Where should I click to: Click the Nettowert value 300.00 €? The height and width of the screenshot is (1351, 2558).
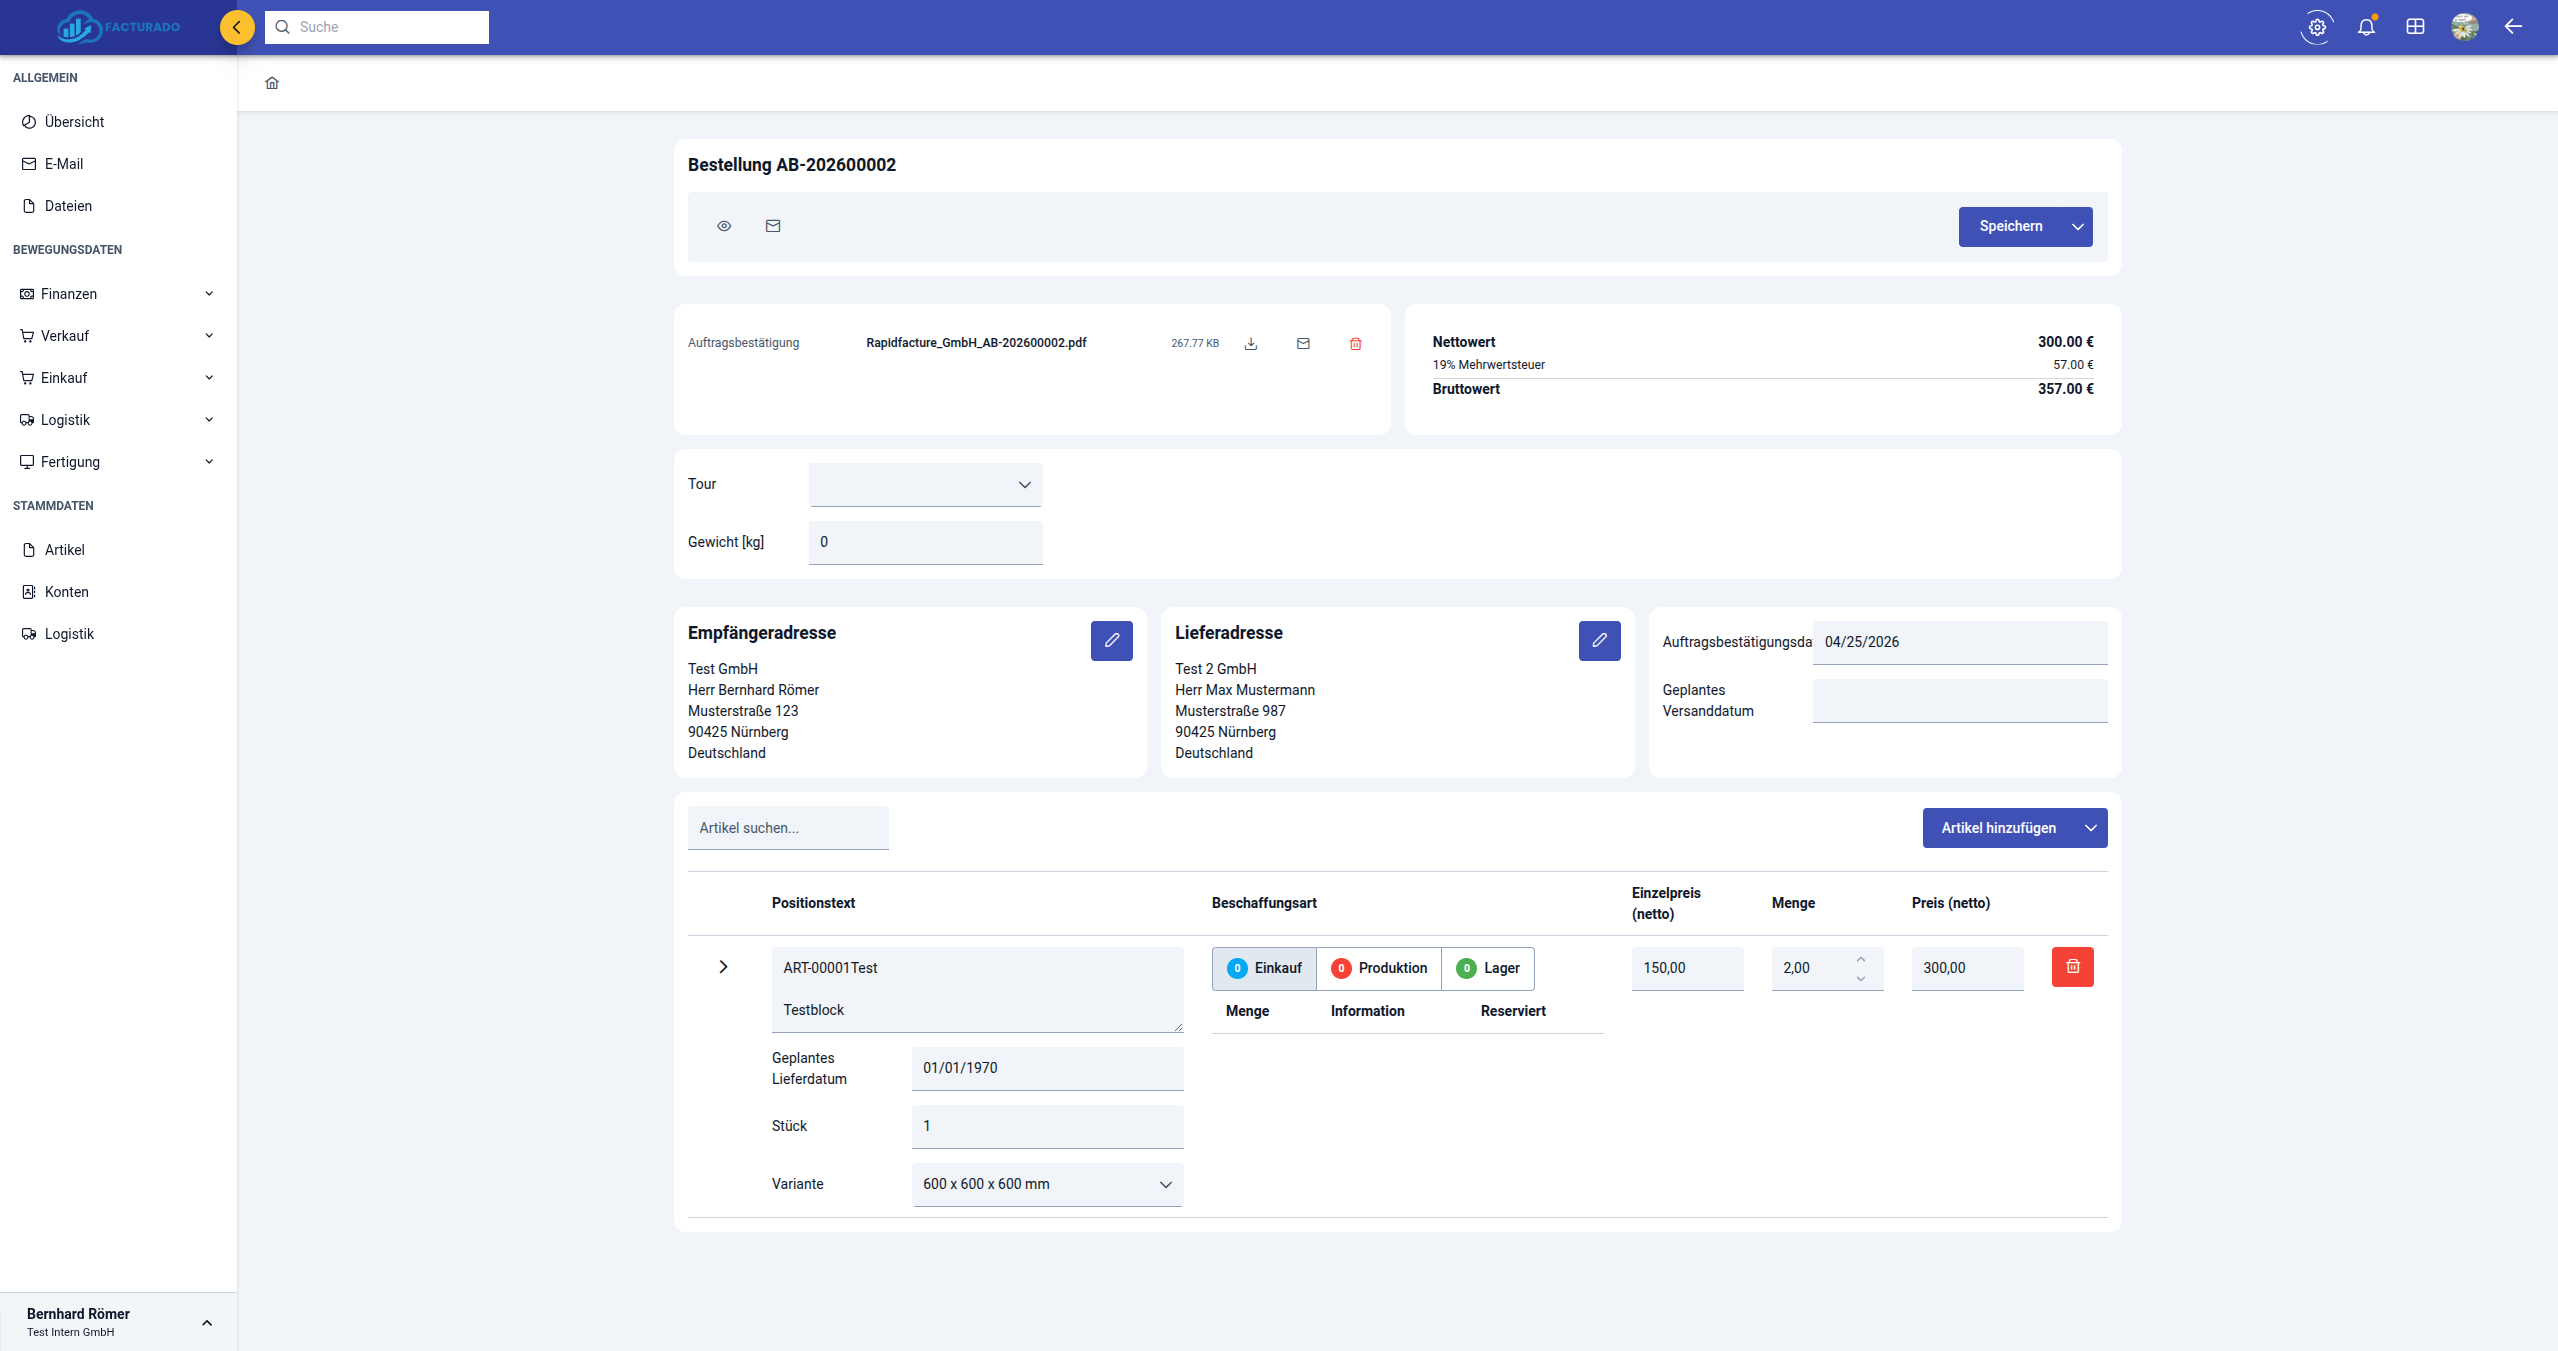coord(2066,342)
